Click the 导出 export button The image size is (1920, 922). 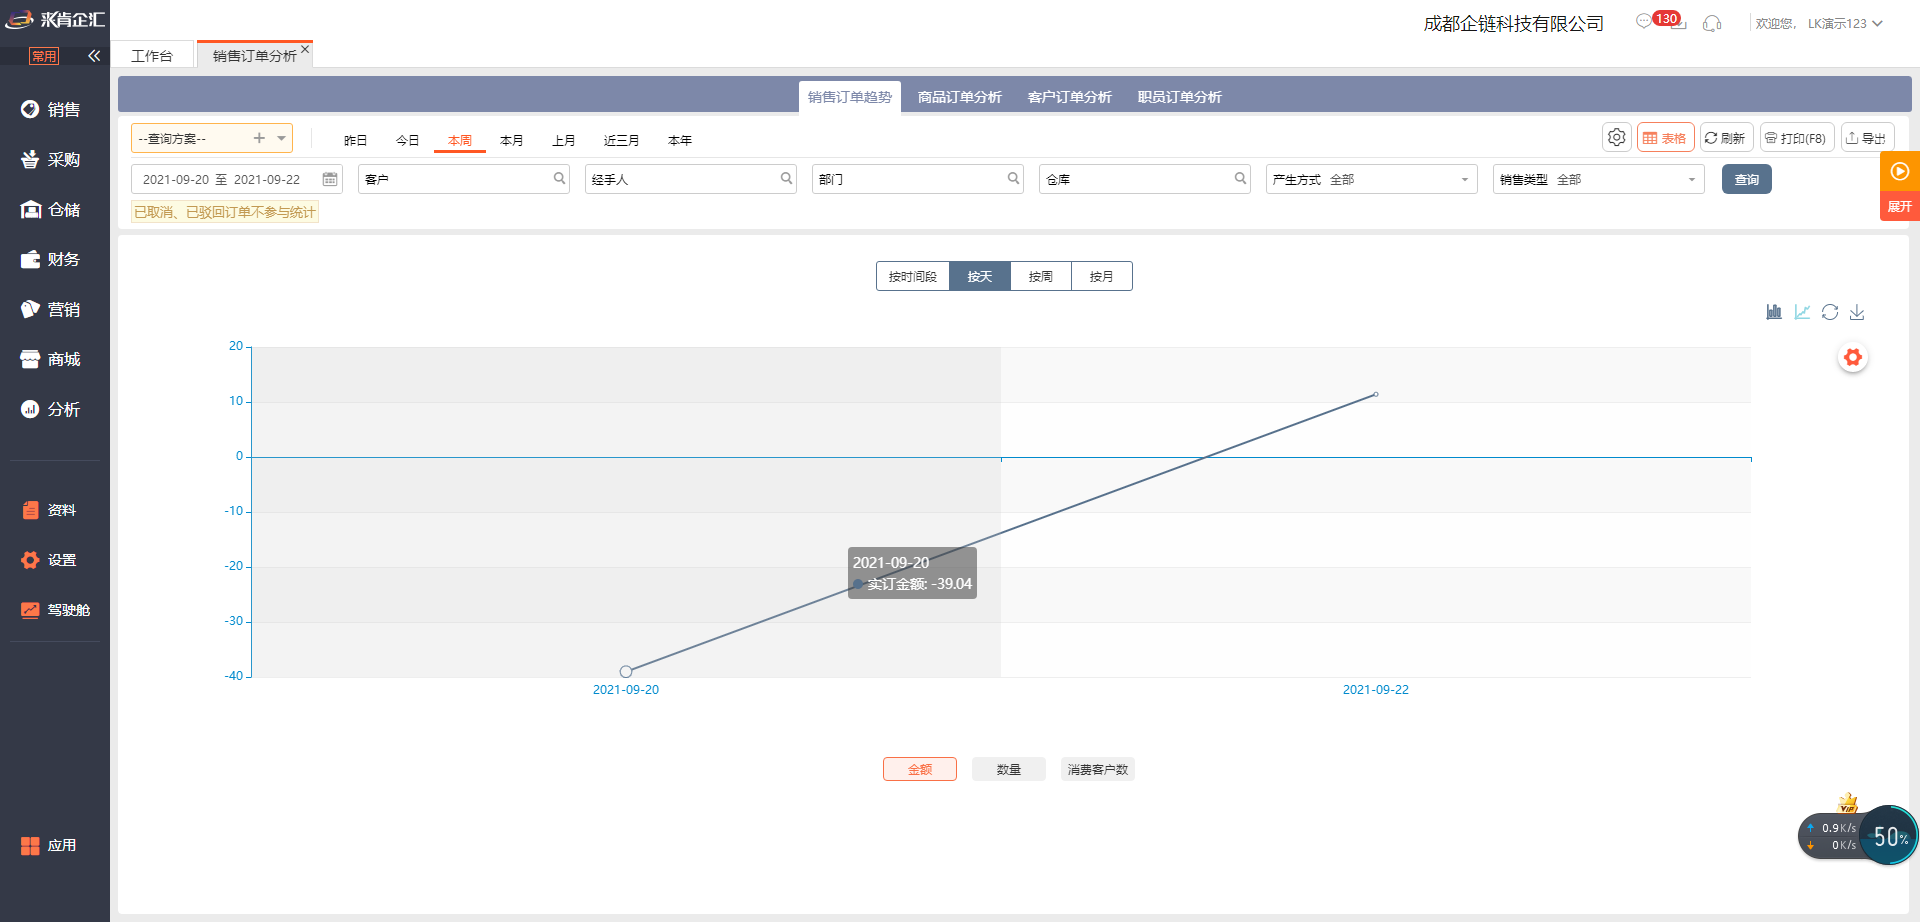point(1866,138)
